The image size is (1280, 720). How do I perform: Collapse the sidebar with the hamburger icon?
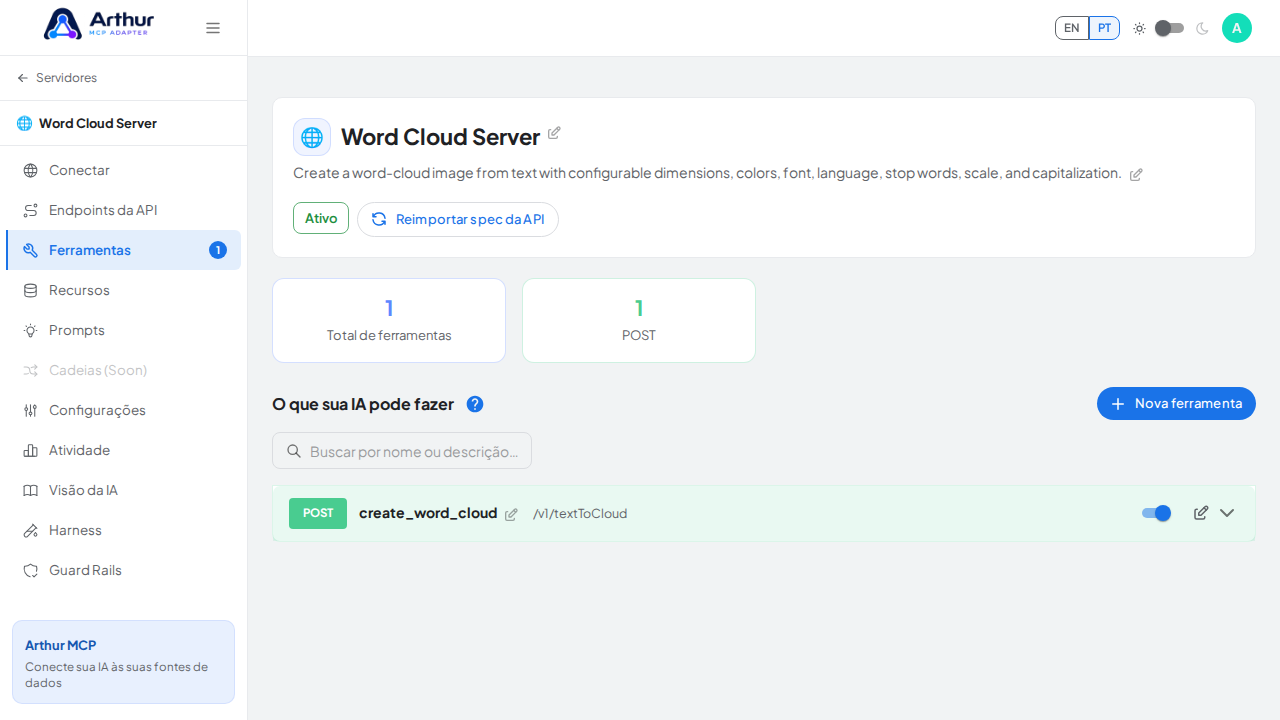[213, 28]
